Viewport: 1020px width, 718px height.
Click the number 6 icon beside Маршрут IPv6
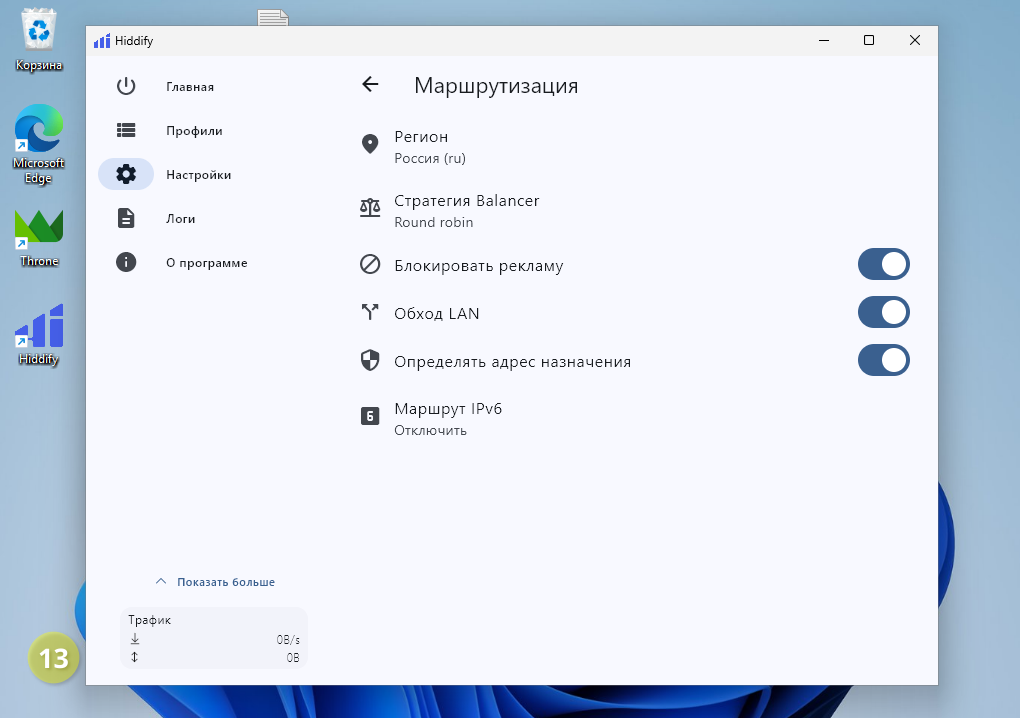click(370, 416)
